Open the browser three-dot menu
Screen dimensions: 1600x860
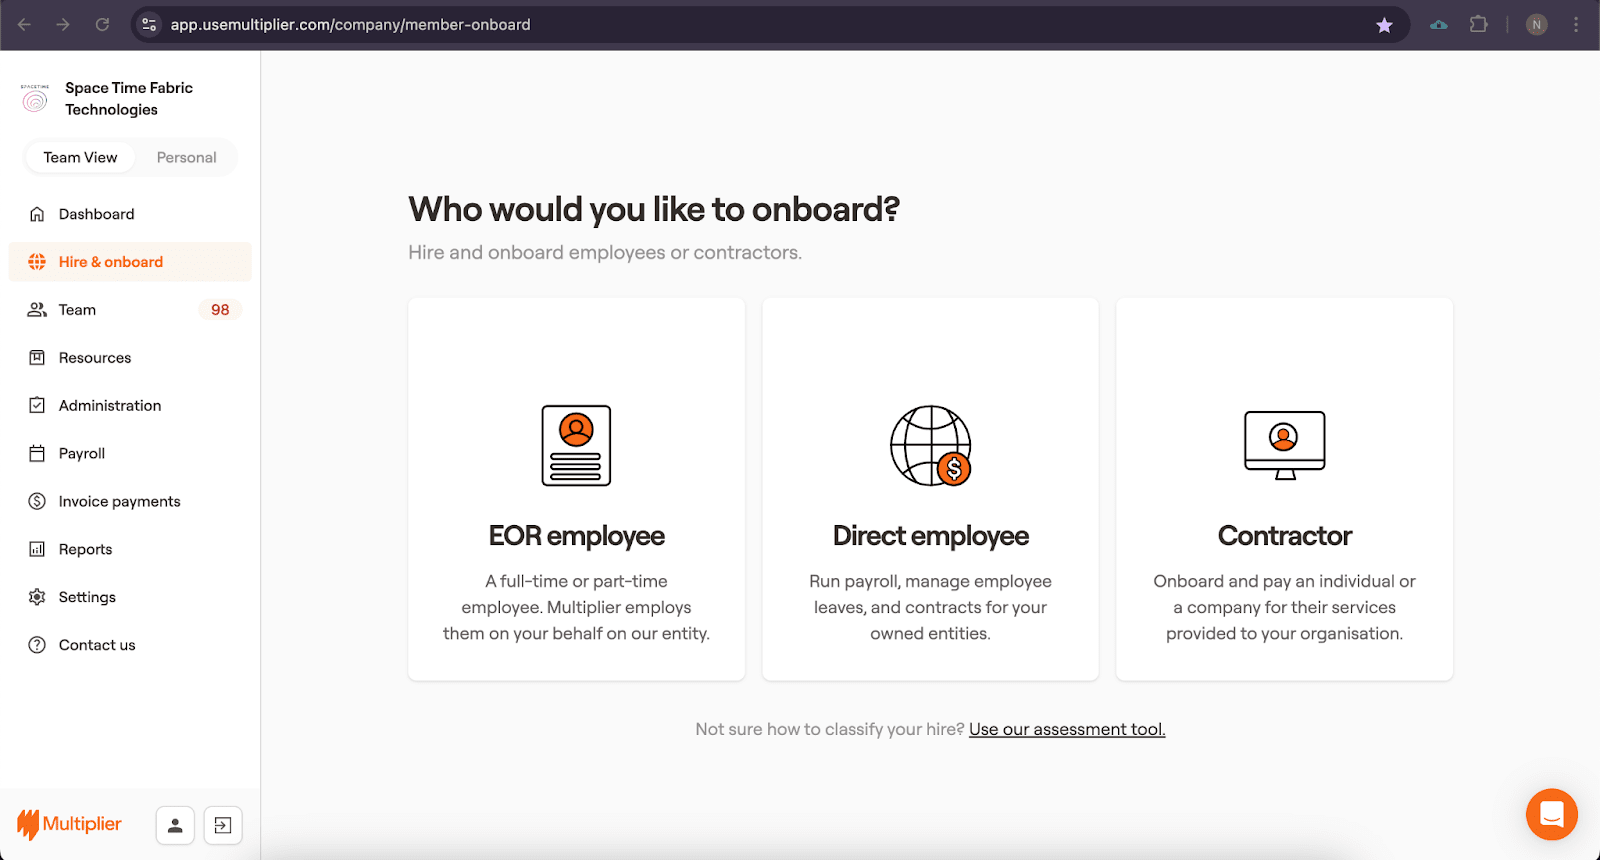pos(1576,25)
